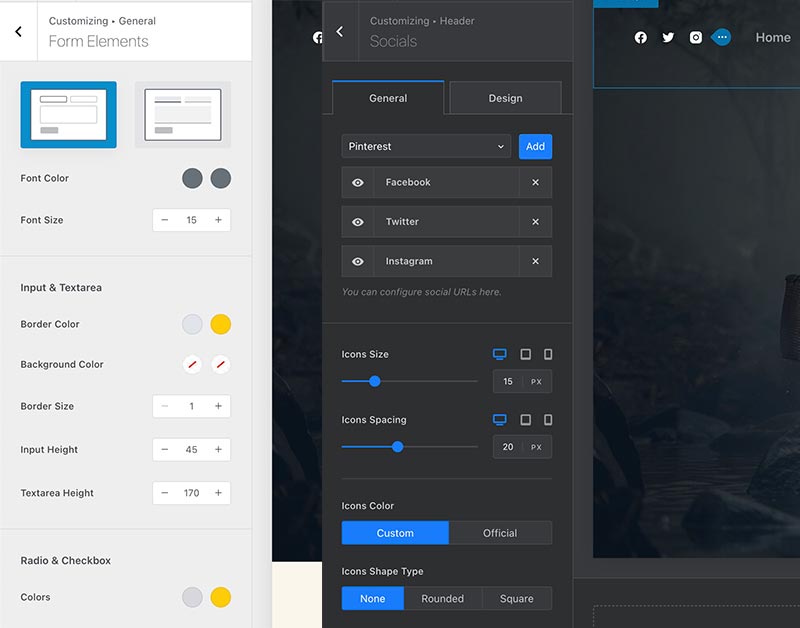Click the Font Size number field

pyautogui.click(x=191, y=220)
